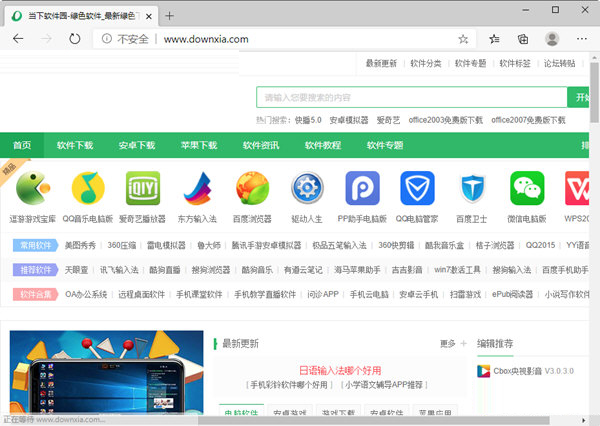
Task: Search hot keyword office2003免费版下载
Action: pos(446,120)
